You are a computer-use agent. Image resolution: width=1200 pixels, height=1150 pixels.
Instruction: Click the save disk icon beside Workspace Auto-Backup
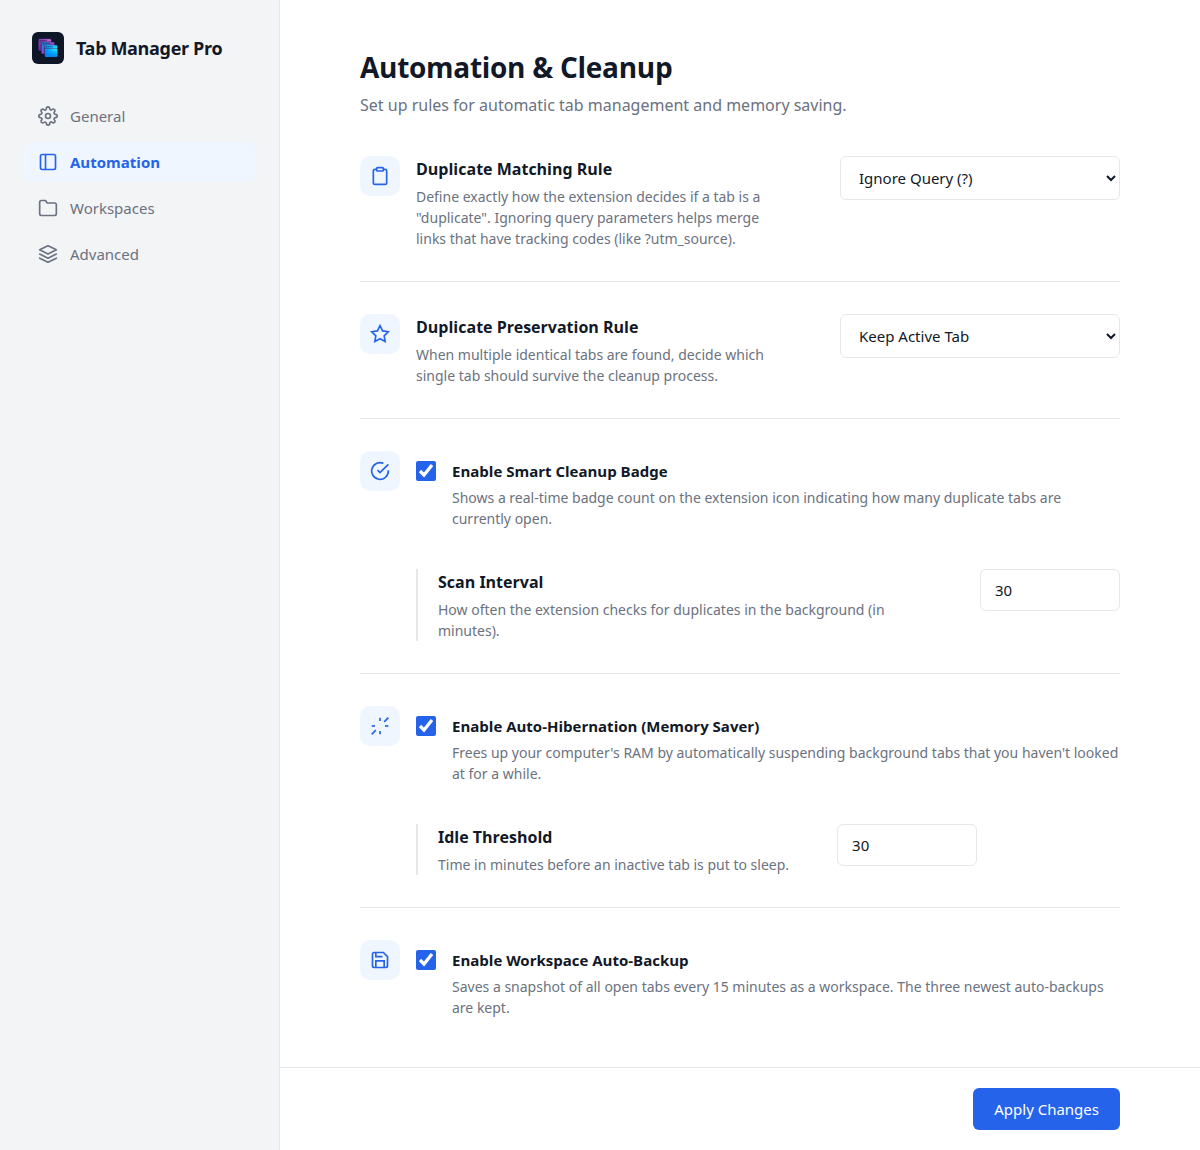pyautogui.click(x=380, y=960)
